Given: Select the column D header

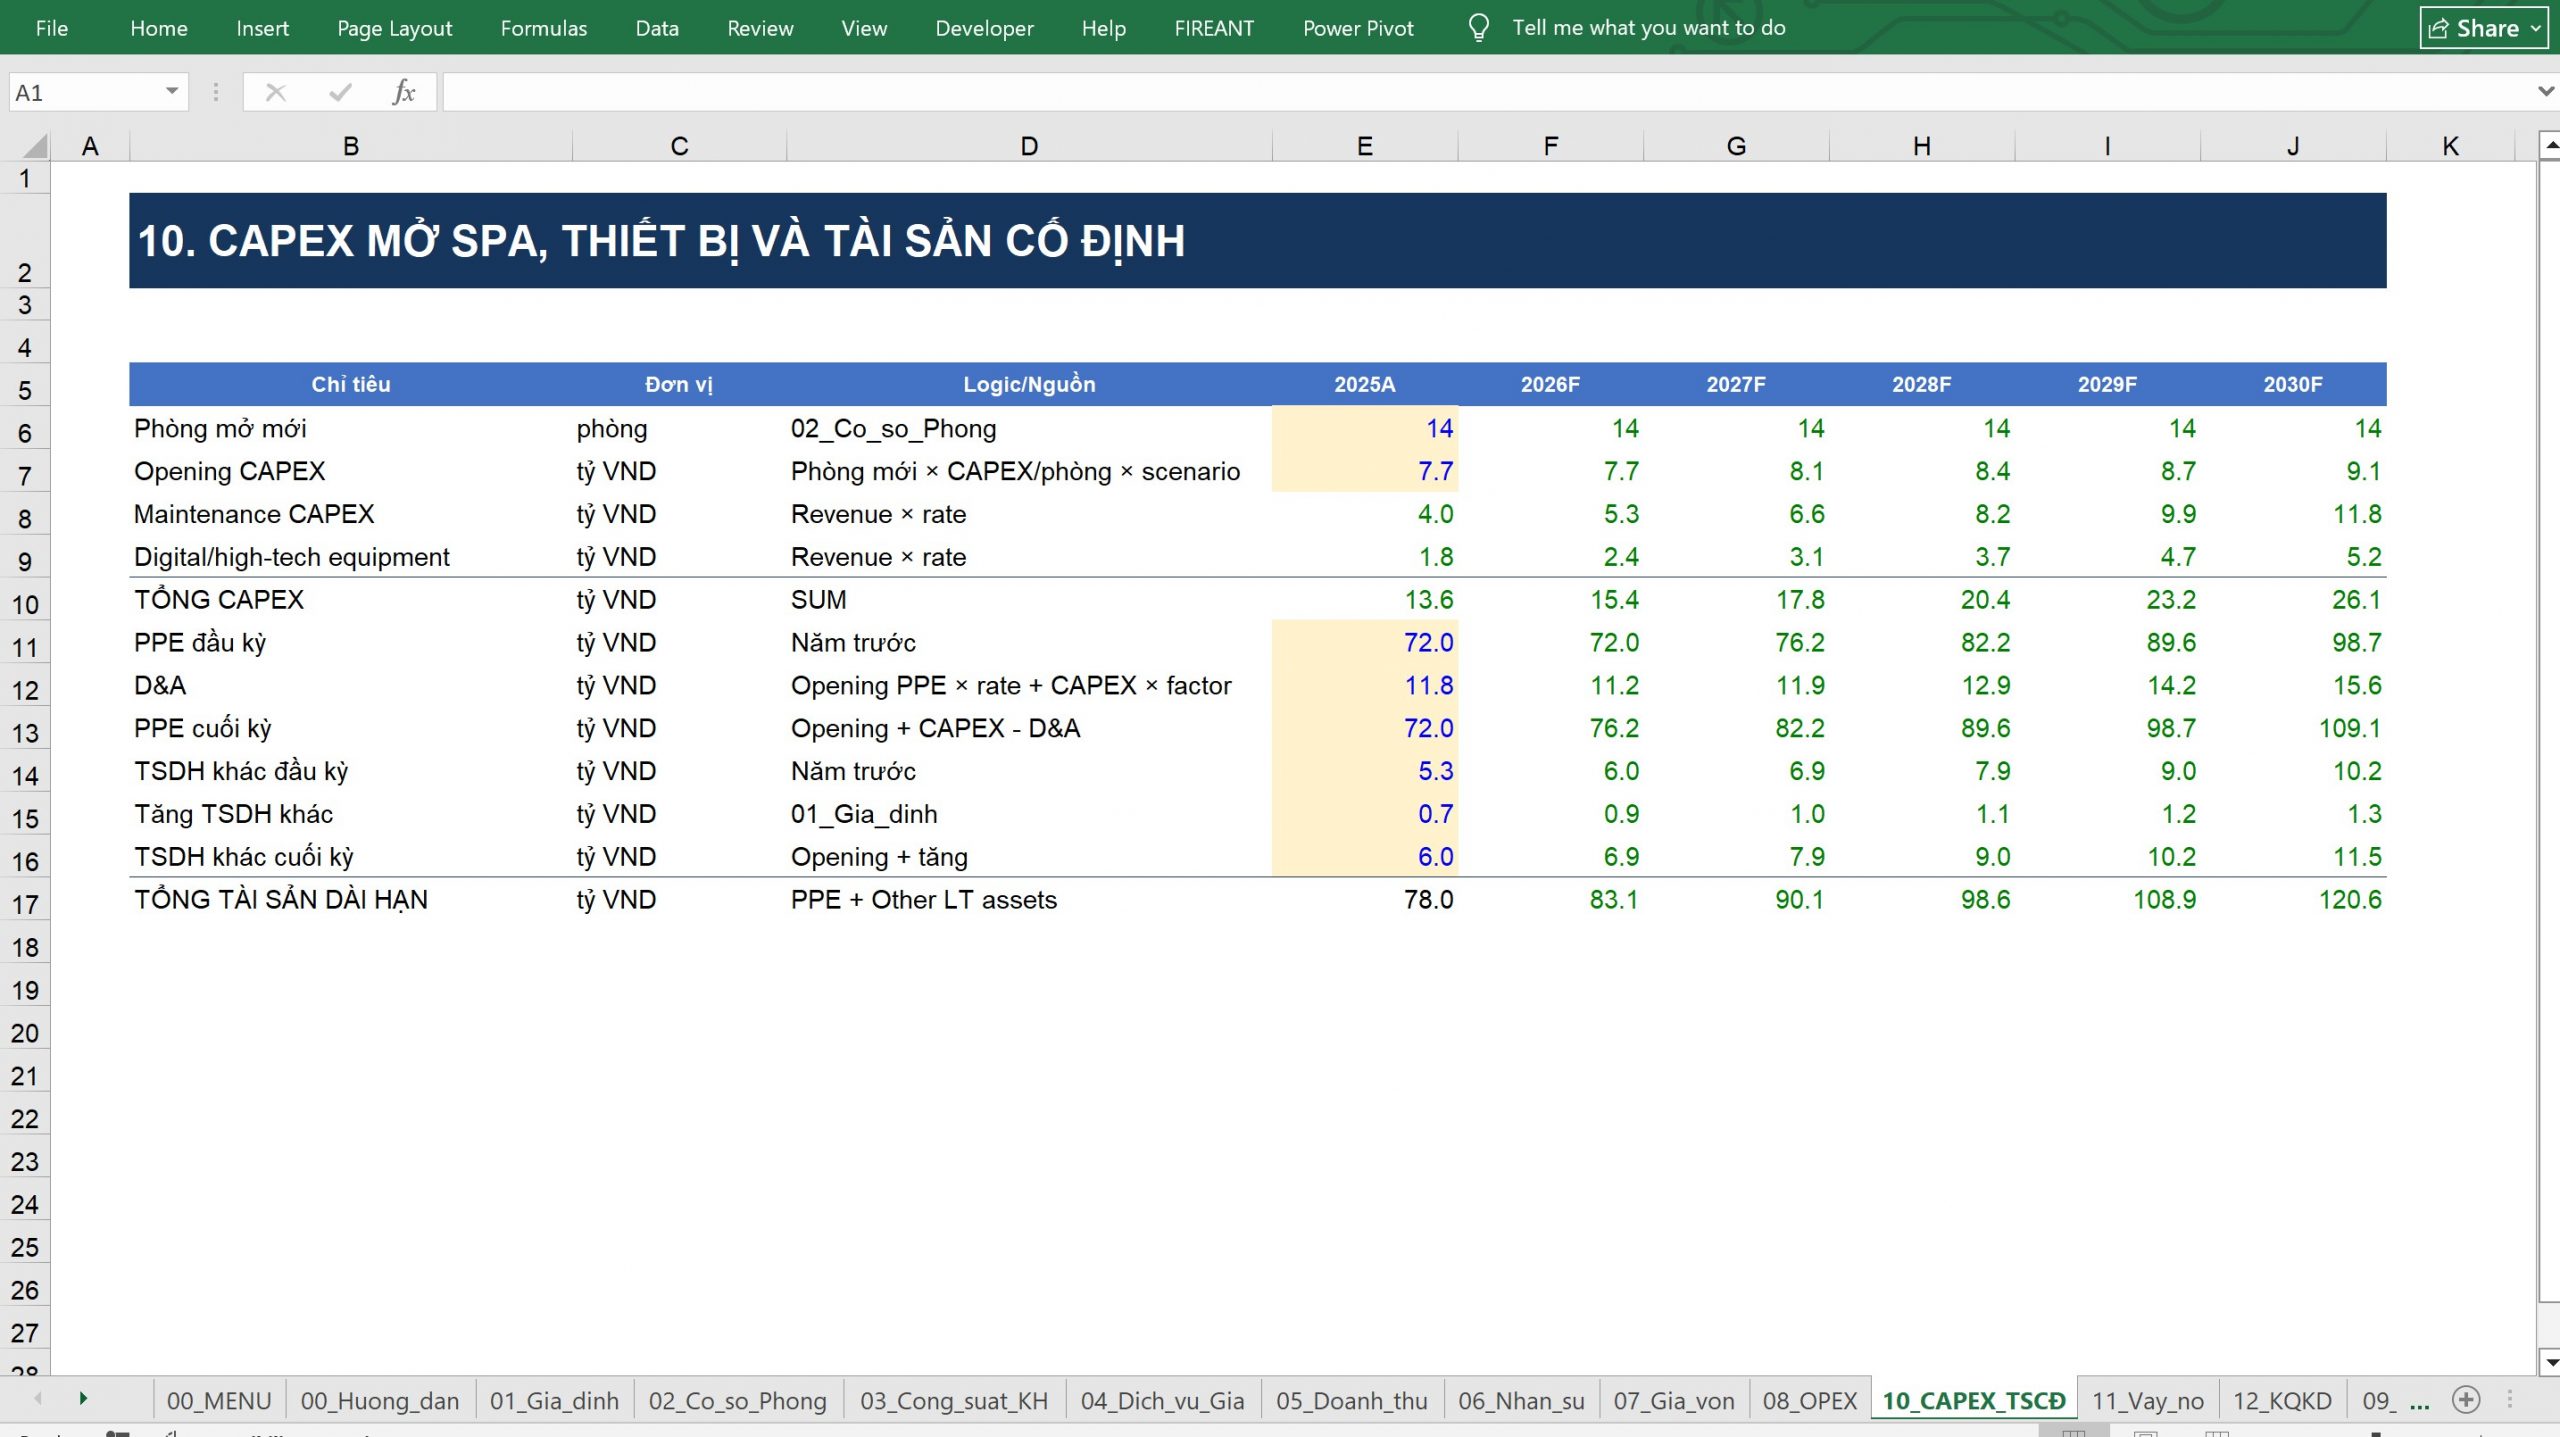Looking at the screenshot, I should [x=1029, y=146].
